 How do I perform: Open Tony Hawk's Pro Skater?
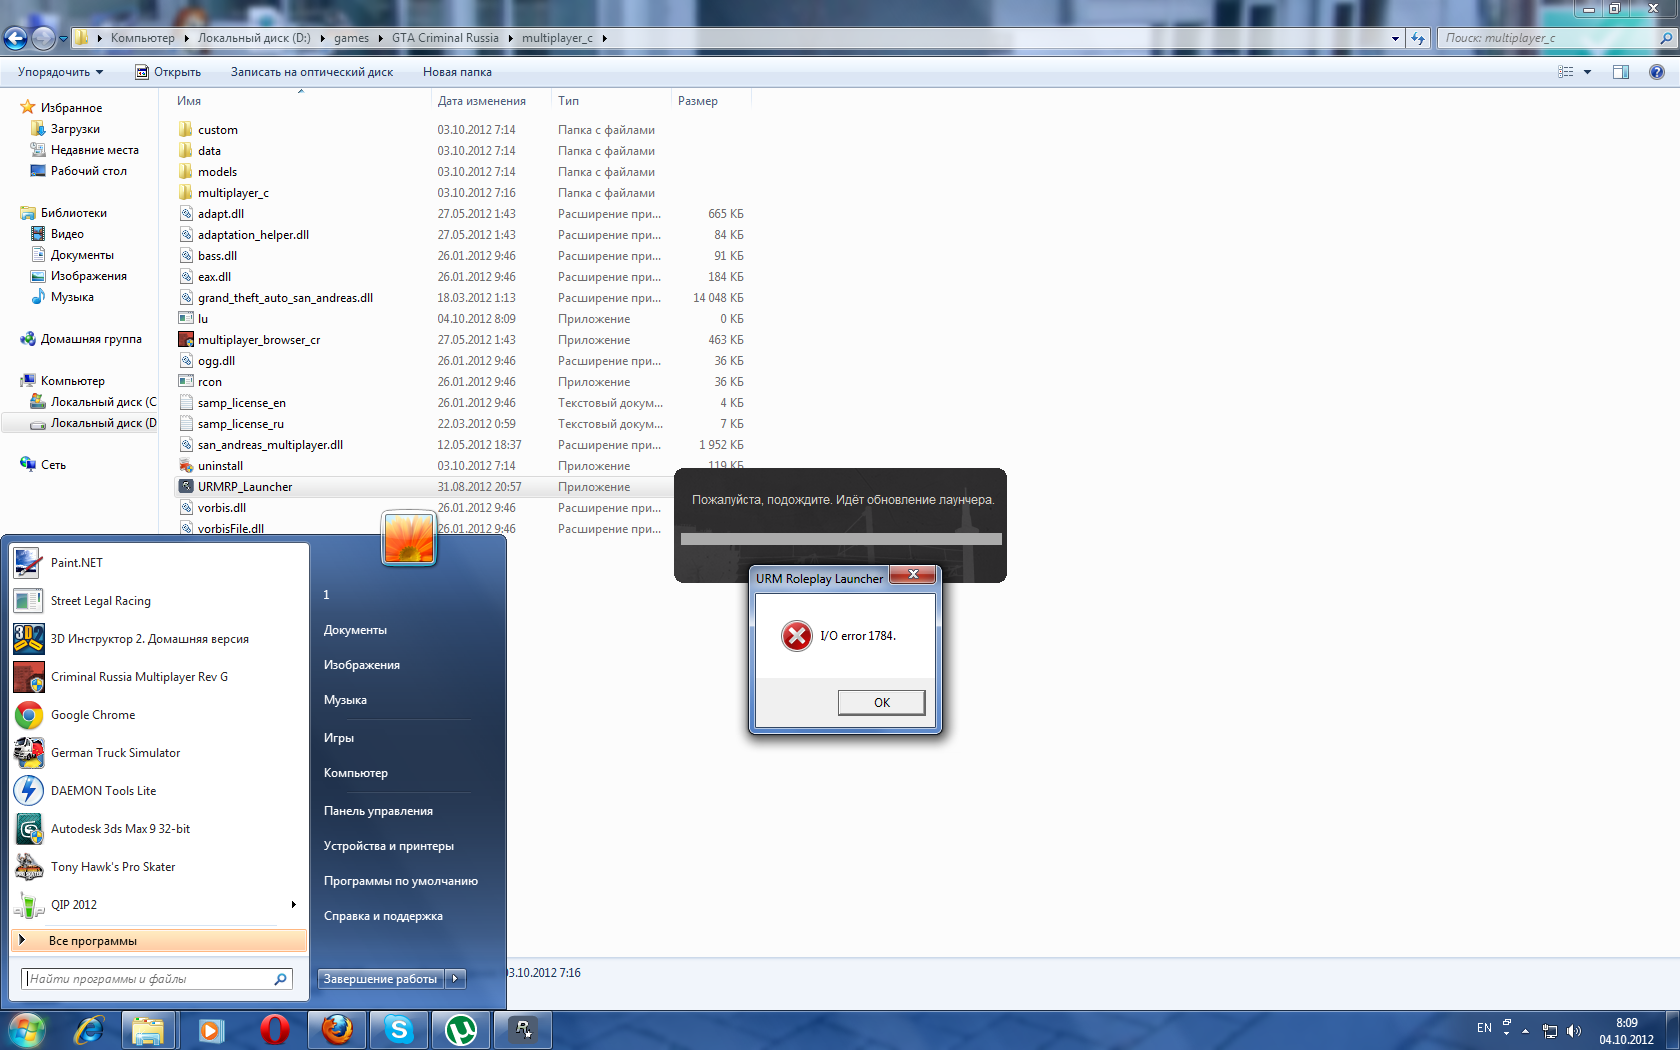[158, 867]
